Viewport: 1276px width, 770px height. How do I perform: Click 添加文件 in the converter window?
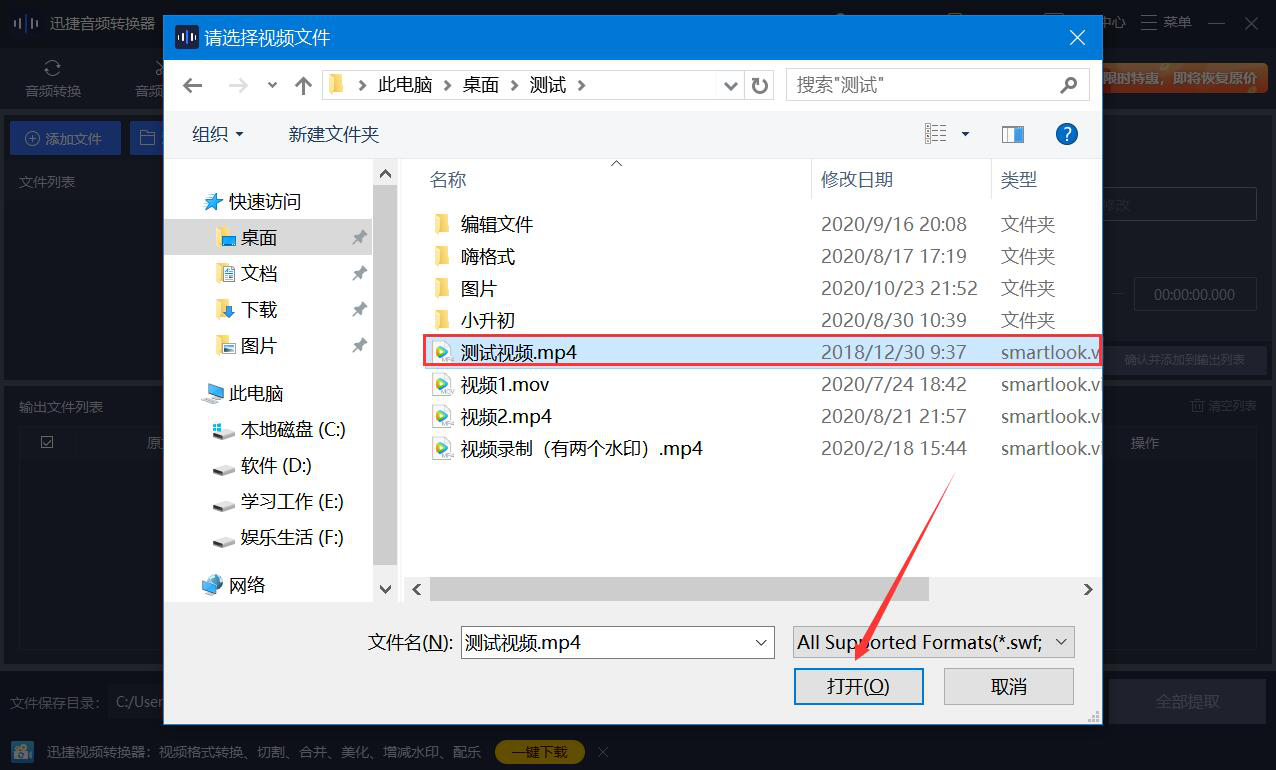click(65, 139)
